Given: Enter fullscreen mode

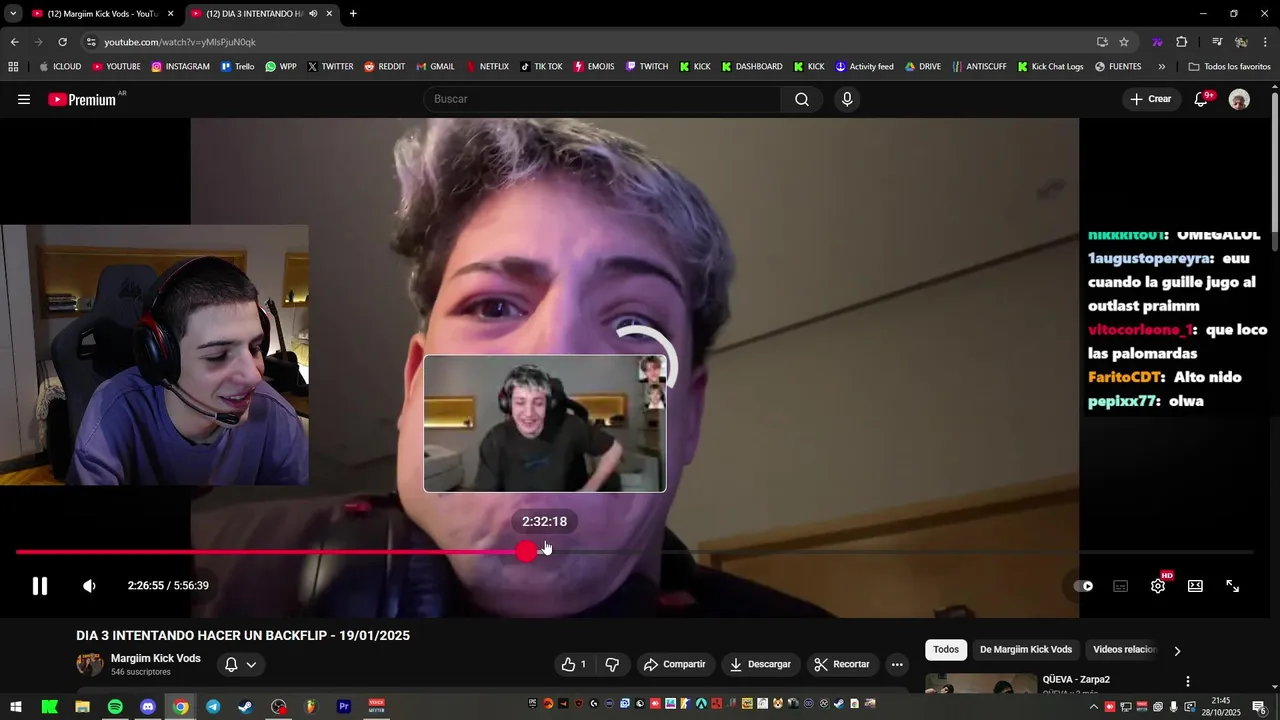Looking at the screenshot, I should coord(1233,586).
